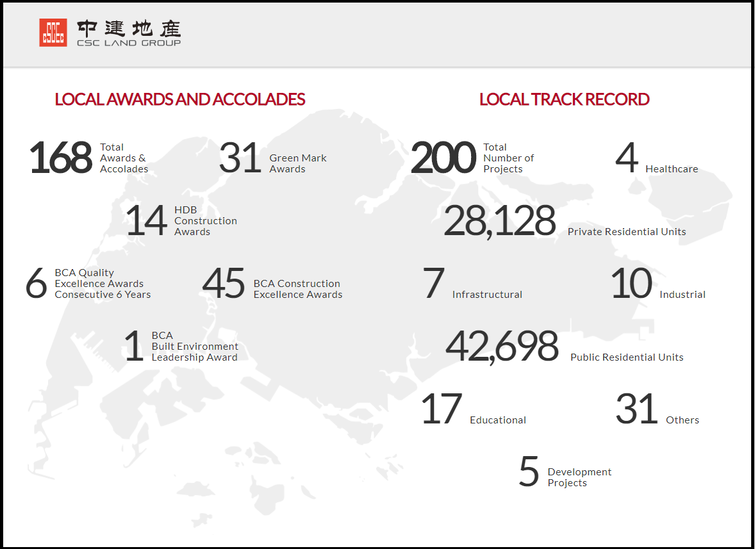Select the 28,128 private residential number

click(x=499, y=222)
